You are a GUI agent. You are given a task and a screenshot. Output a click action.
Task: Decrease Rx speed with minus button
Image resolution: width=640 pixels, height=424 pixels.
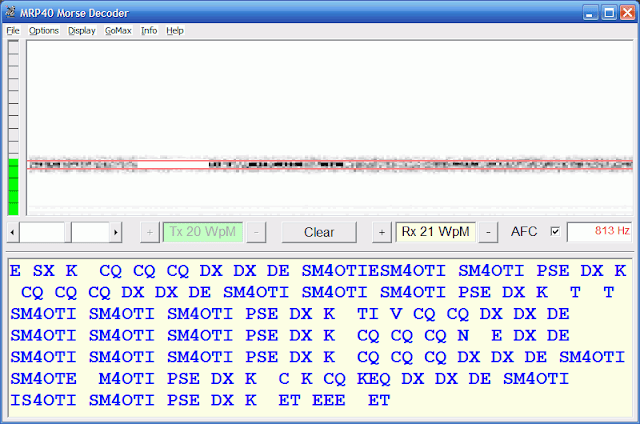click(x=488, y=232)
